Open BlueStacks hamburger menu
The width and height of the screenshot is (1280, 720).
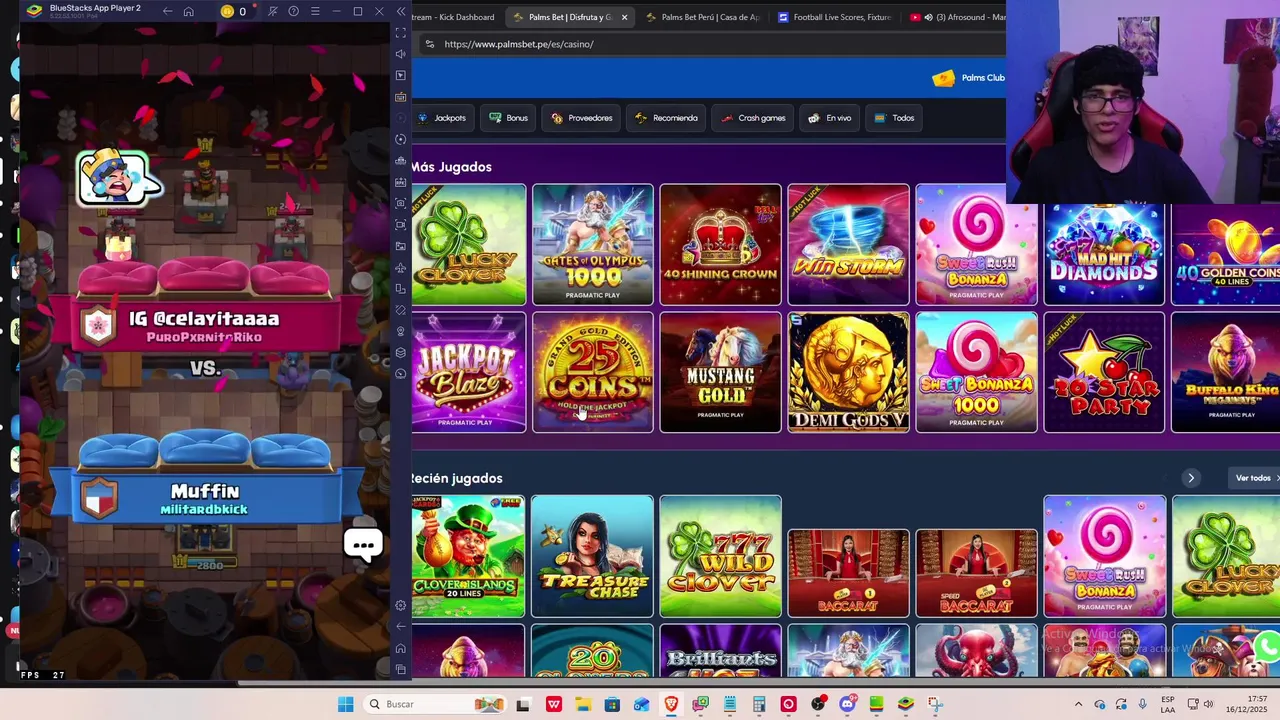point(315,11)
